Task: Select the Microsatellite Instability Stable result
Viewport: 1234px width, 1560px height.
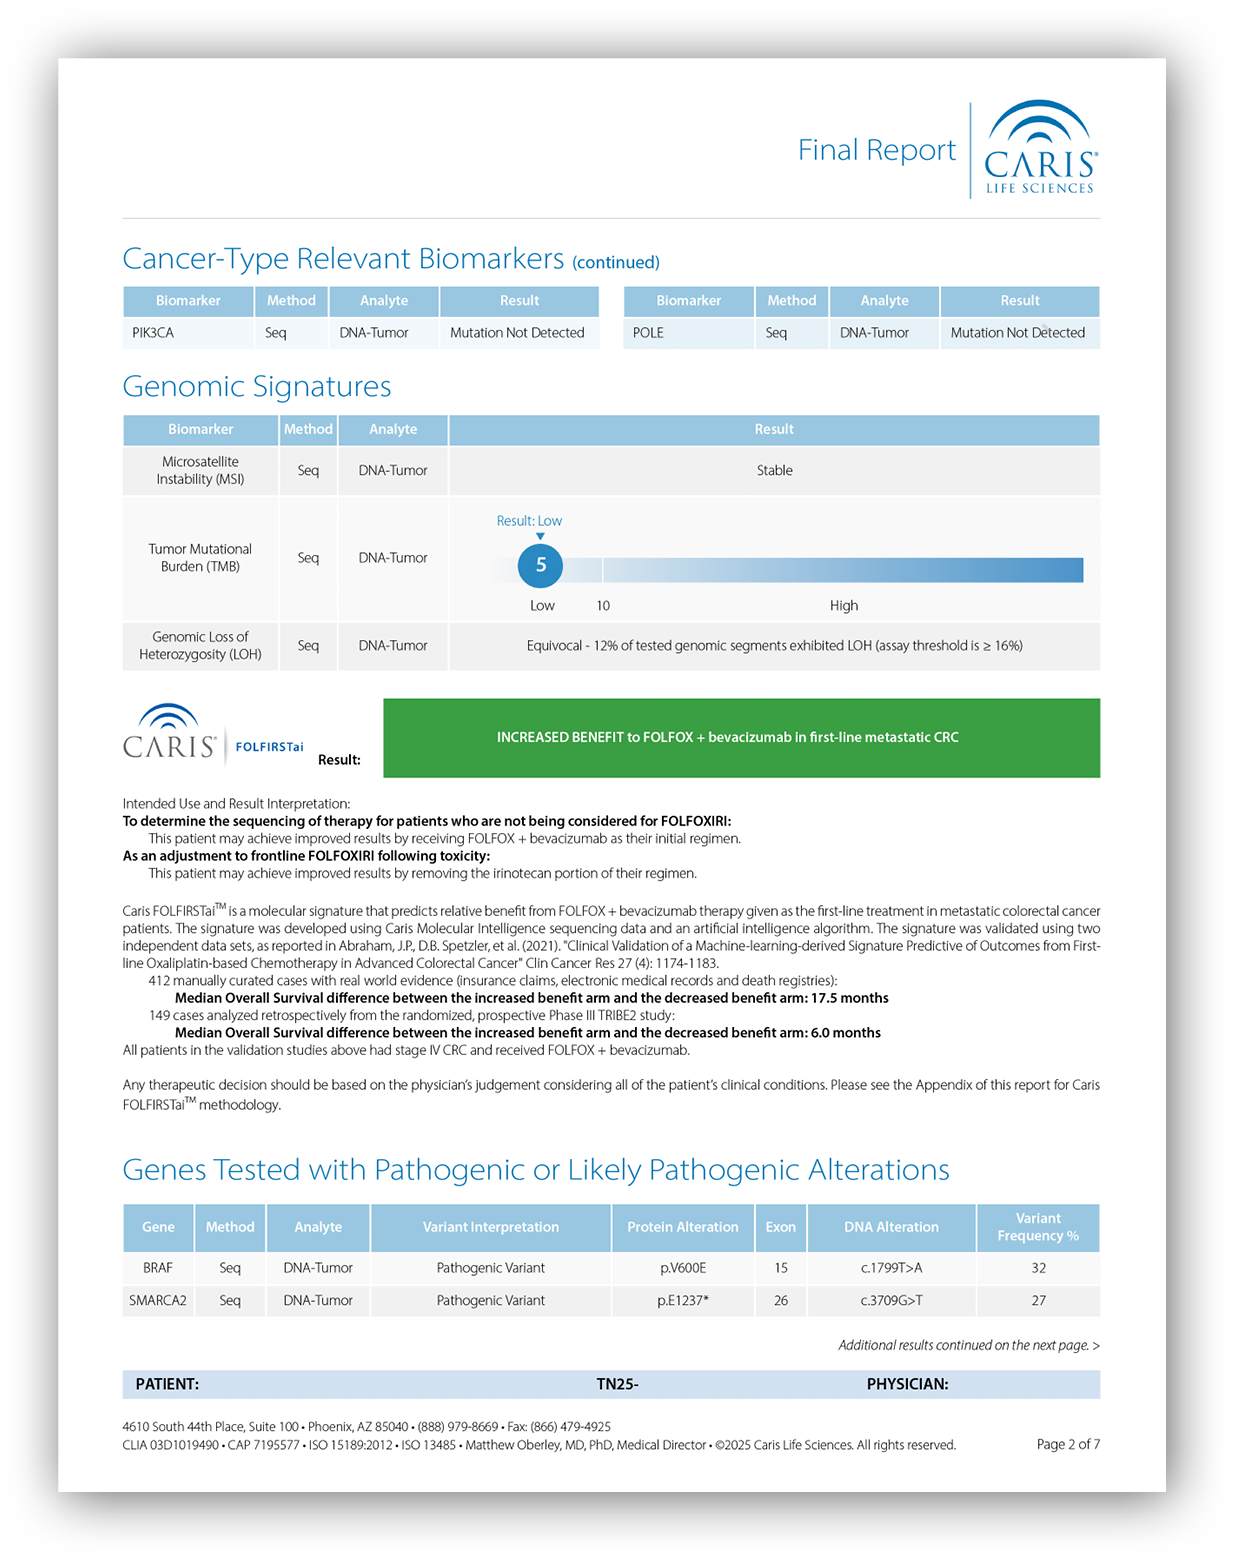Action: tap(774, 471)
